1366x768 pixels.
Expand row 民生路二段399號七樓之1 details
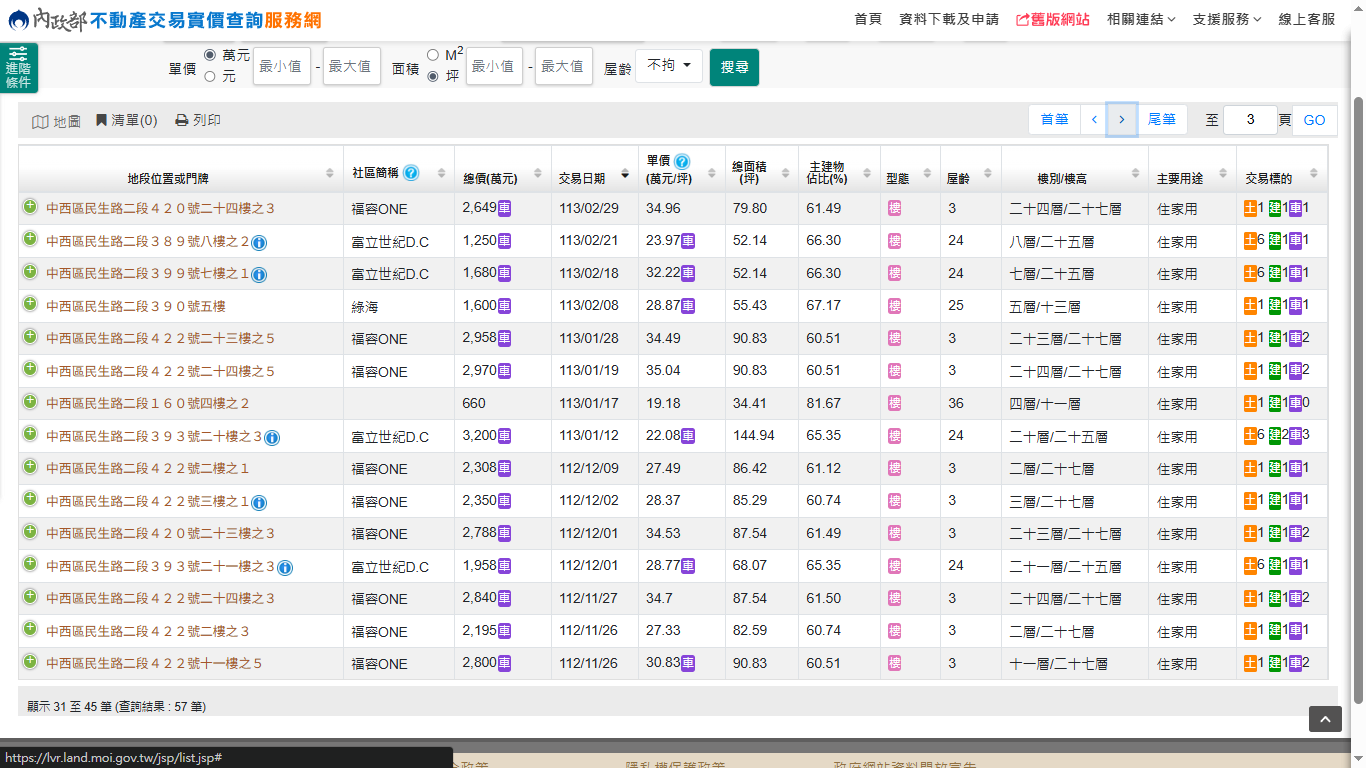point(30,272)
